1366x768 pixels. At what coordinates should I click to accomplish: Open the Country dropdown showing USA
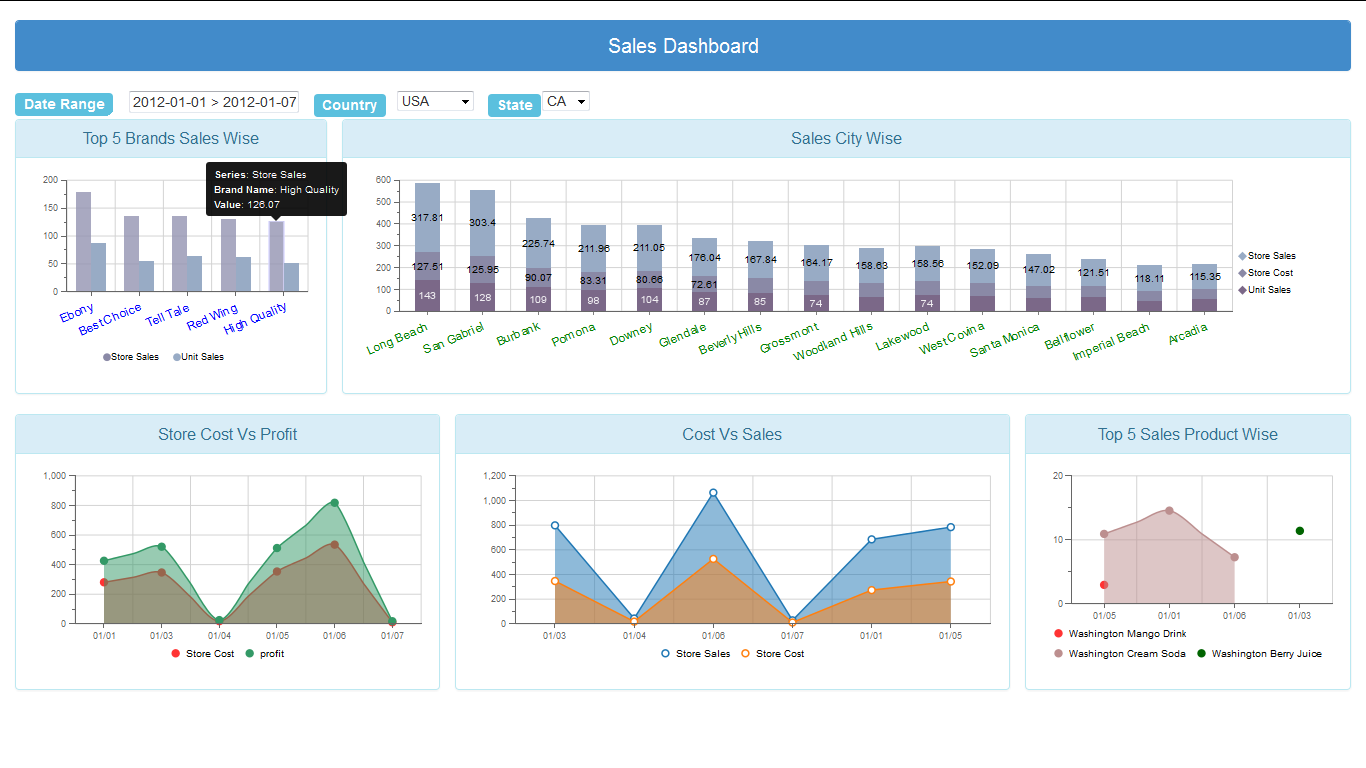pyautogui.click(x=435, y=102)
